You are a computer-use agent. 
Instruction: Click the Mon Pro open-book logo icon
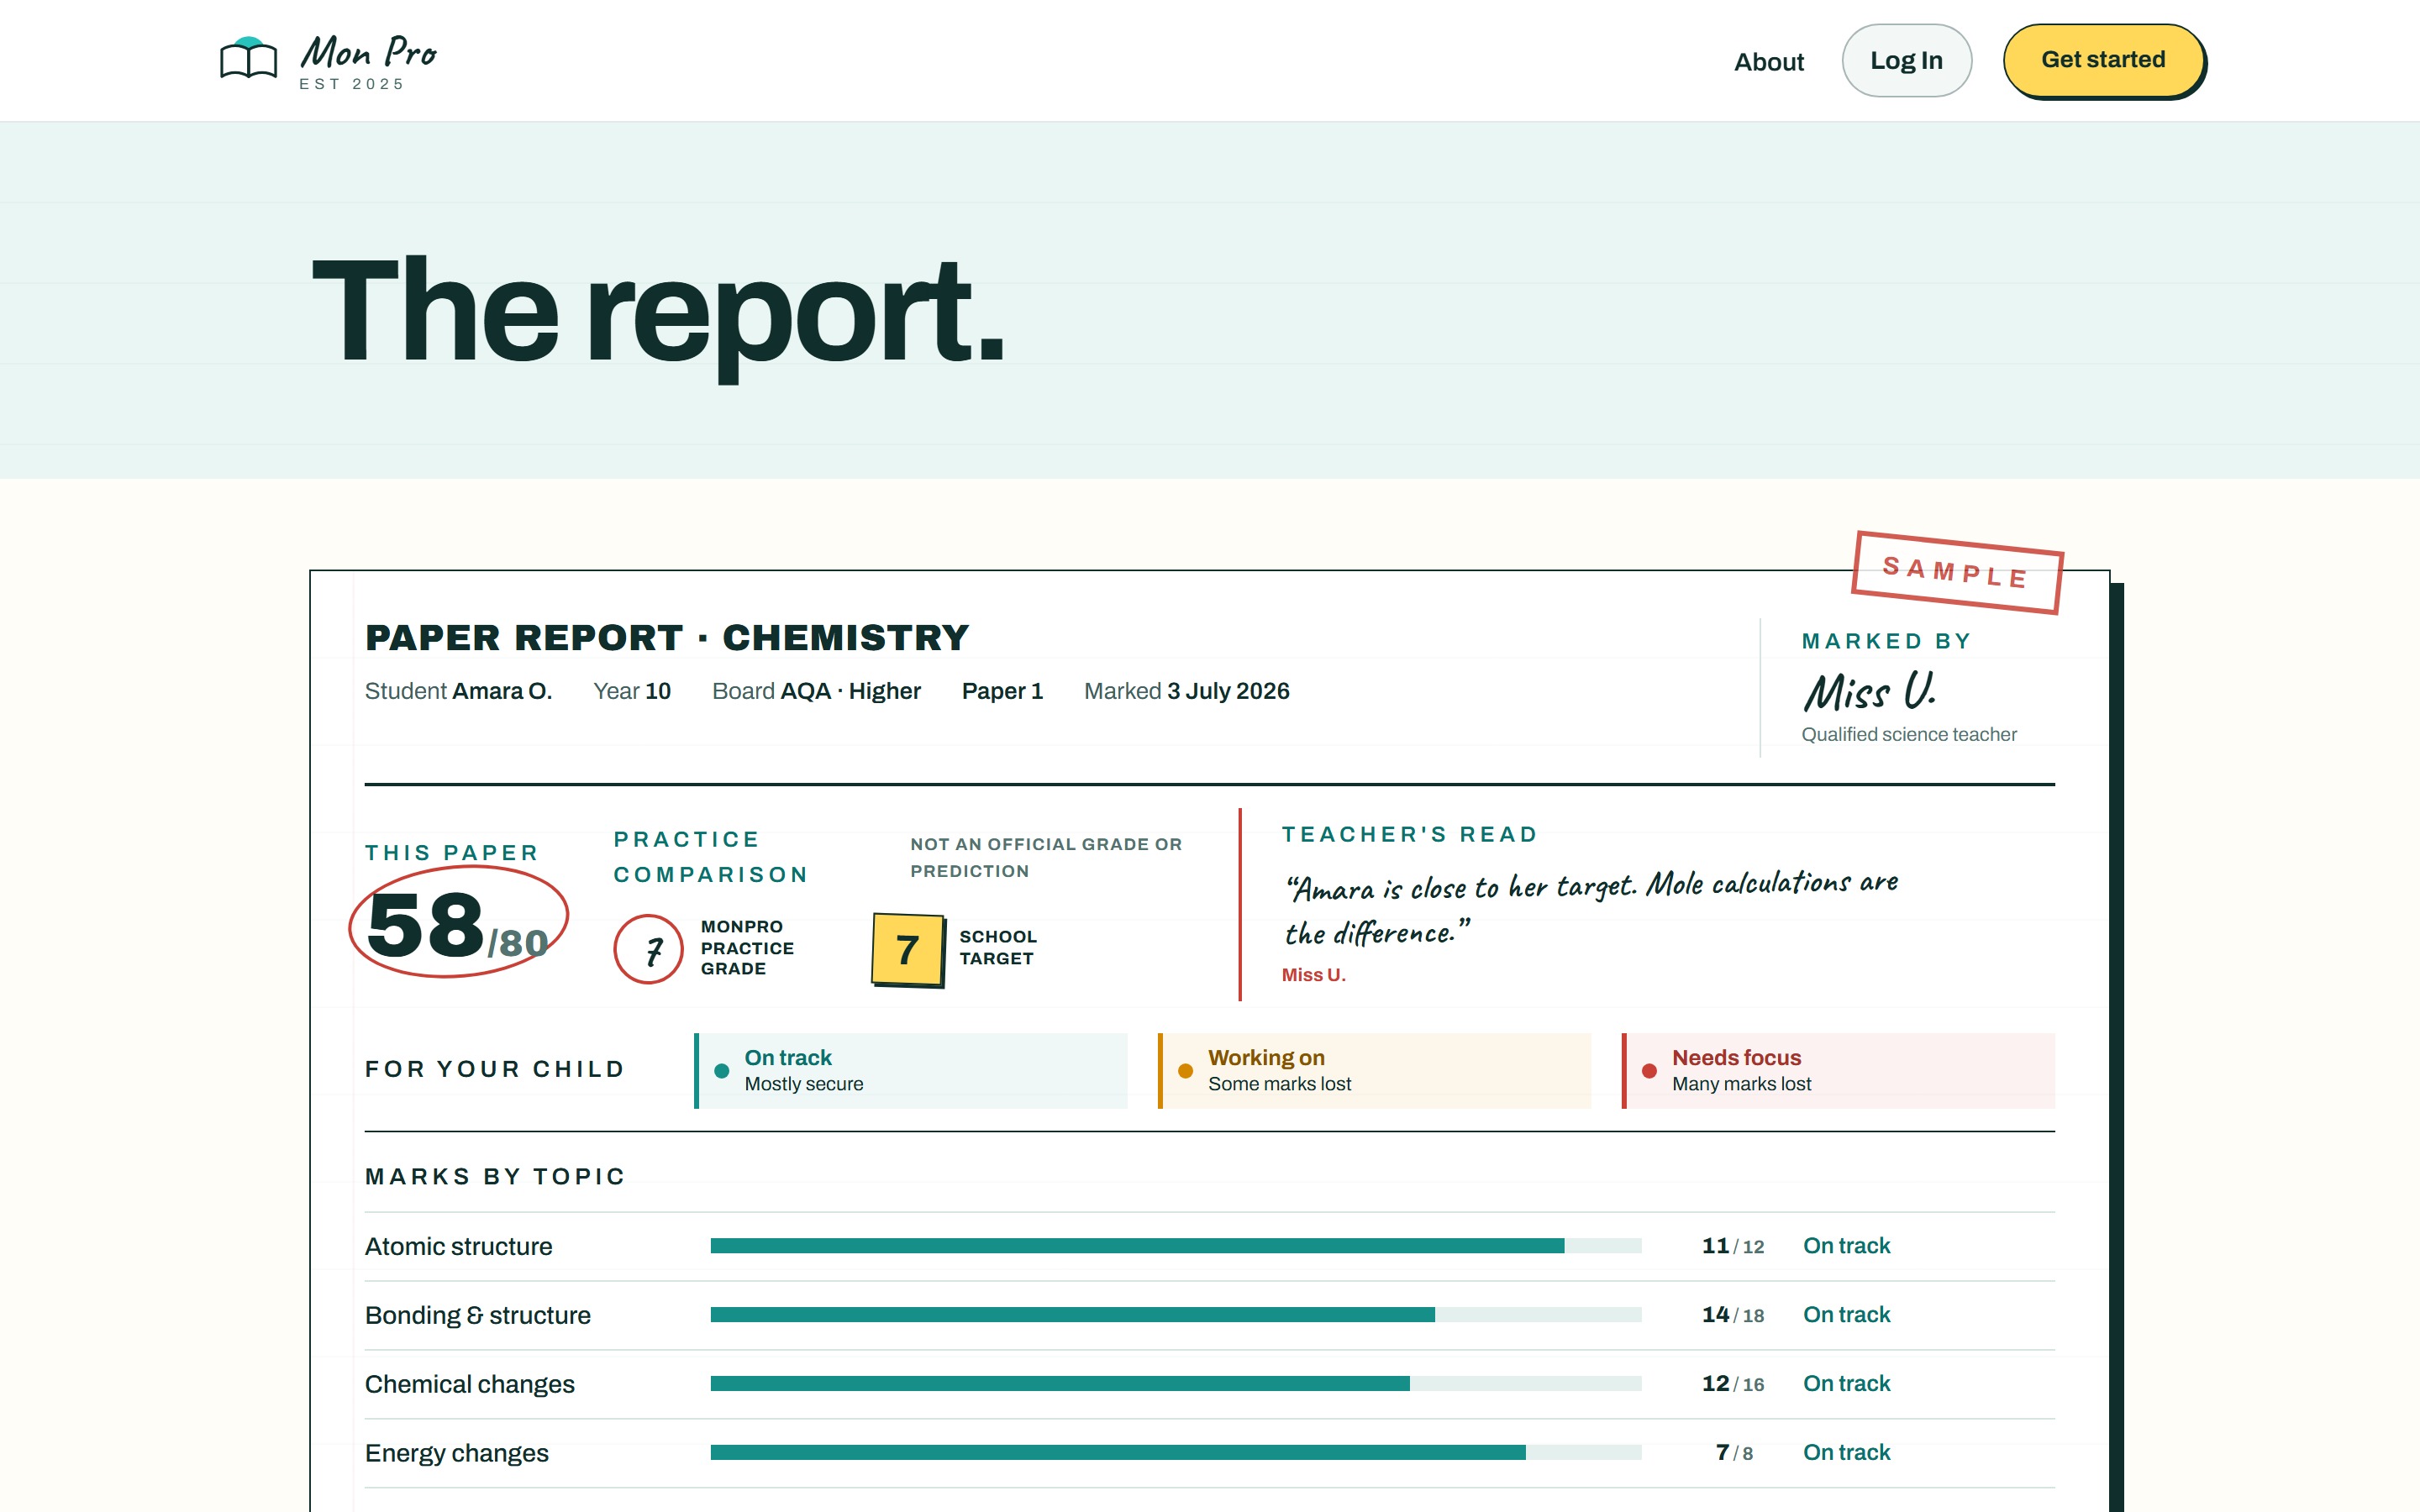pyautogui.click(x=248, y=59)
